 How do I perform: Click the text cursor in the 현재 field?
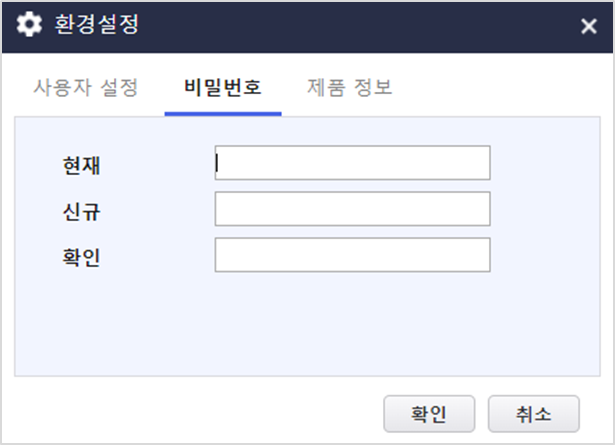tap(217, 163)
